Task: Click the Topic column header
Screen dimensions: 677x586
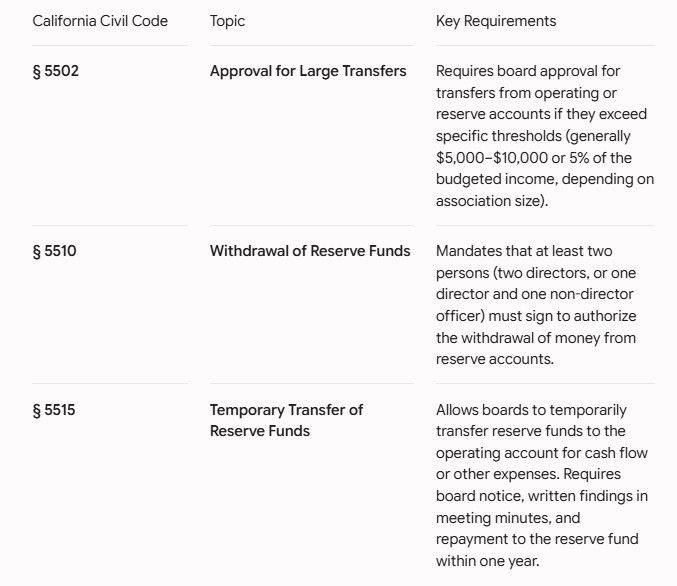Action: (x=227, y=21)
